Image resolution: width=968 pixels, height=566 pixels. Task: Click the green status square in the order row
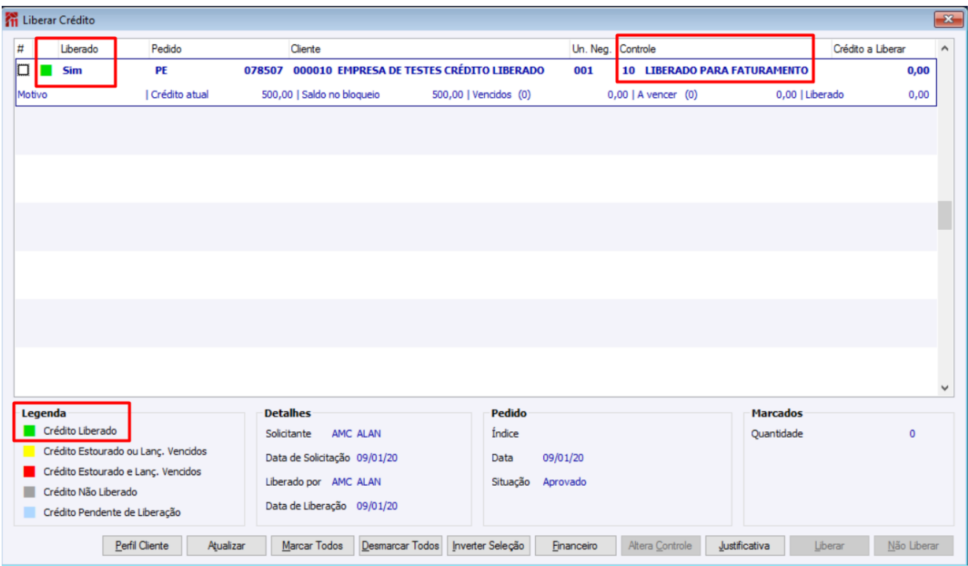46,70
